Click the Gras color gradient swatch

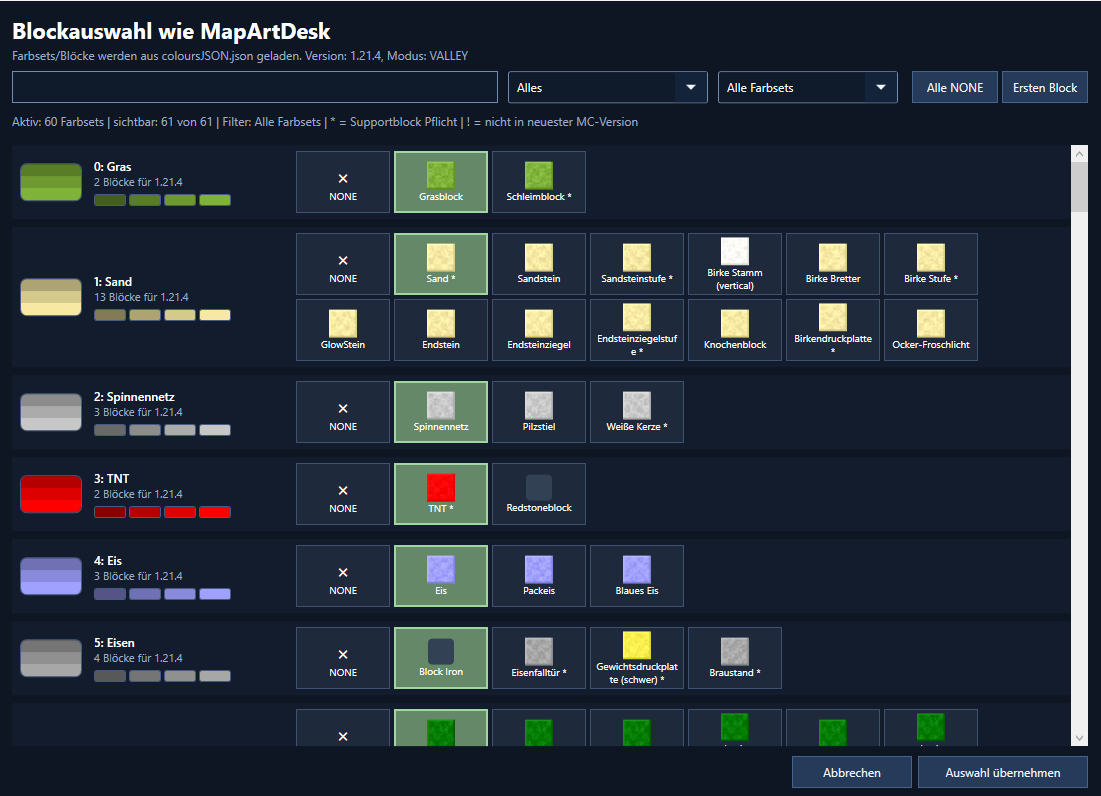(x=51, y=182)
